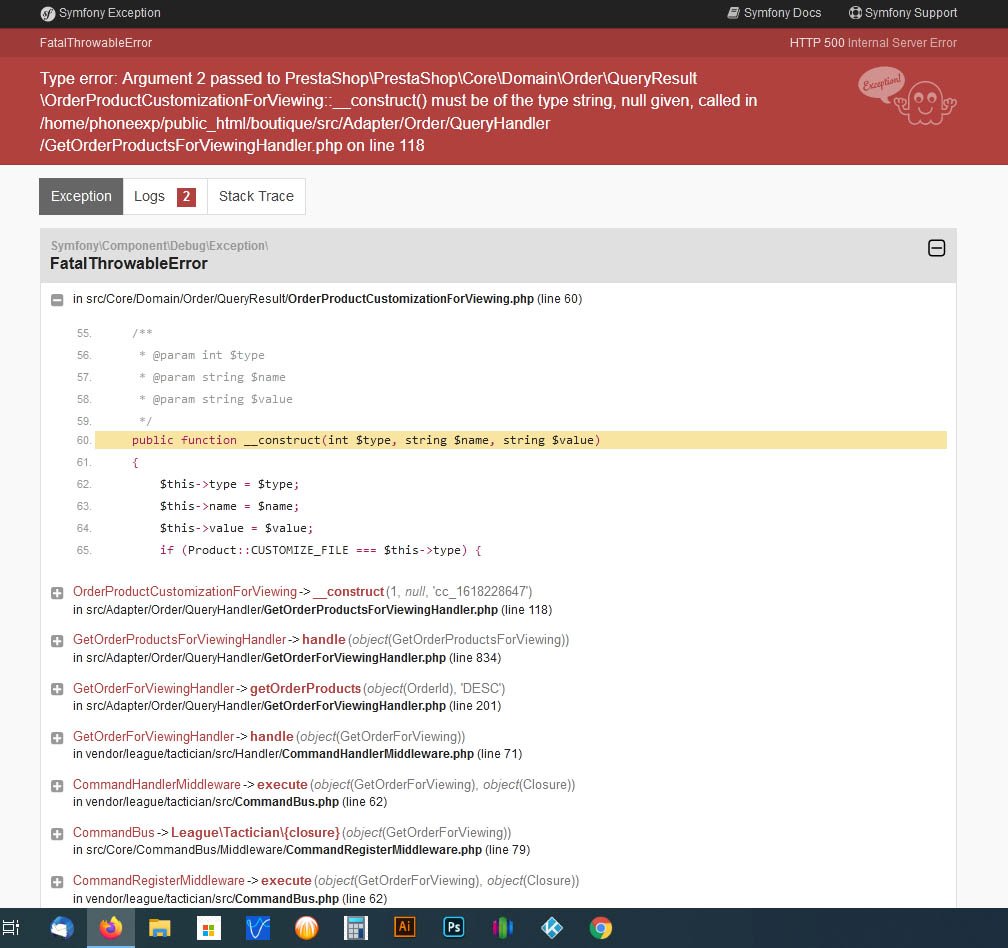
Task: Click CommandRegisterMiddleware.php (line 79) file path
Action: 302,850
